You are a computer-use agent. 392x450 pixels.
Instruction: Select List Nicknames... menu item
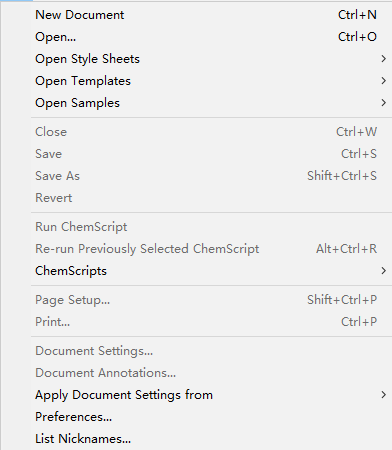[211, 439]
